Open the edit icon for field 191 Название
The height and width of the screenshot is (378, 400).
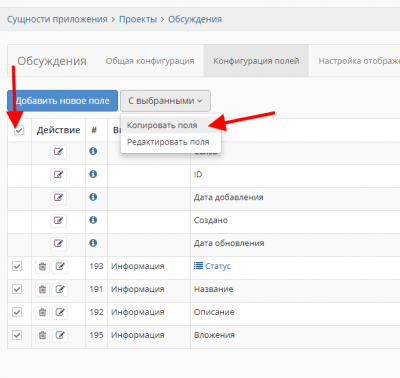point(60,289)
